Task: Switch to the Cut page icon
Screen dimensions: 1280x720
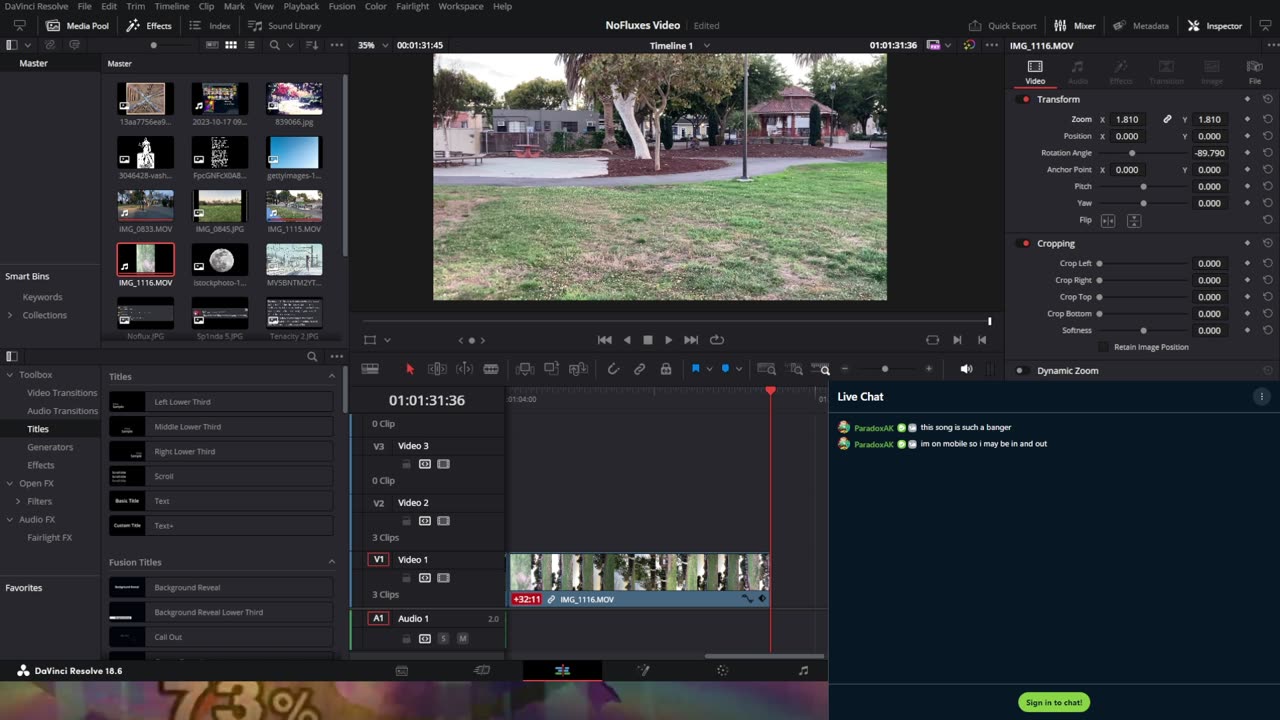Action: [x=482, y=670]
